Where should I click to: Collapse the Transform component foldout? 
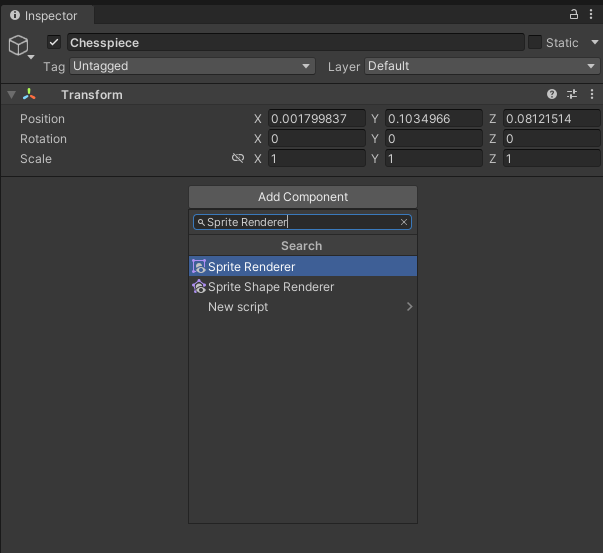point(12,95)
